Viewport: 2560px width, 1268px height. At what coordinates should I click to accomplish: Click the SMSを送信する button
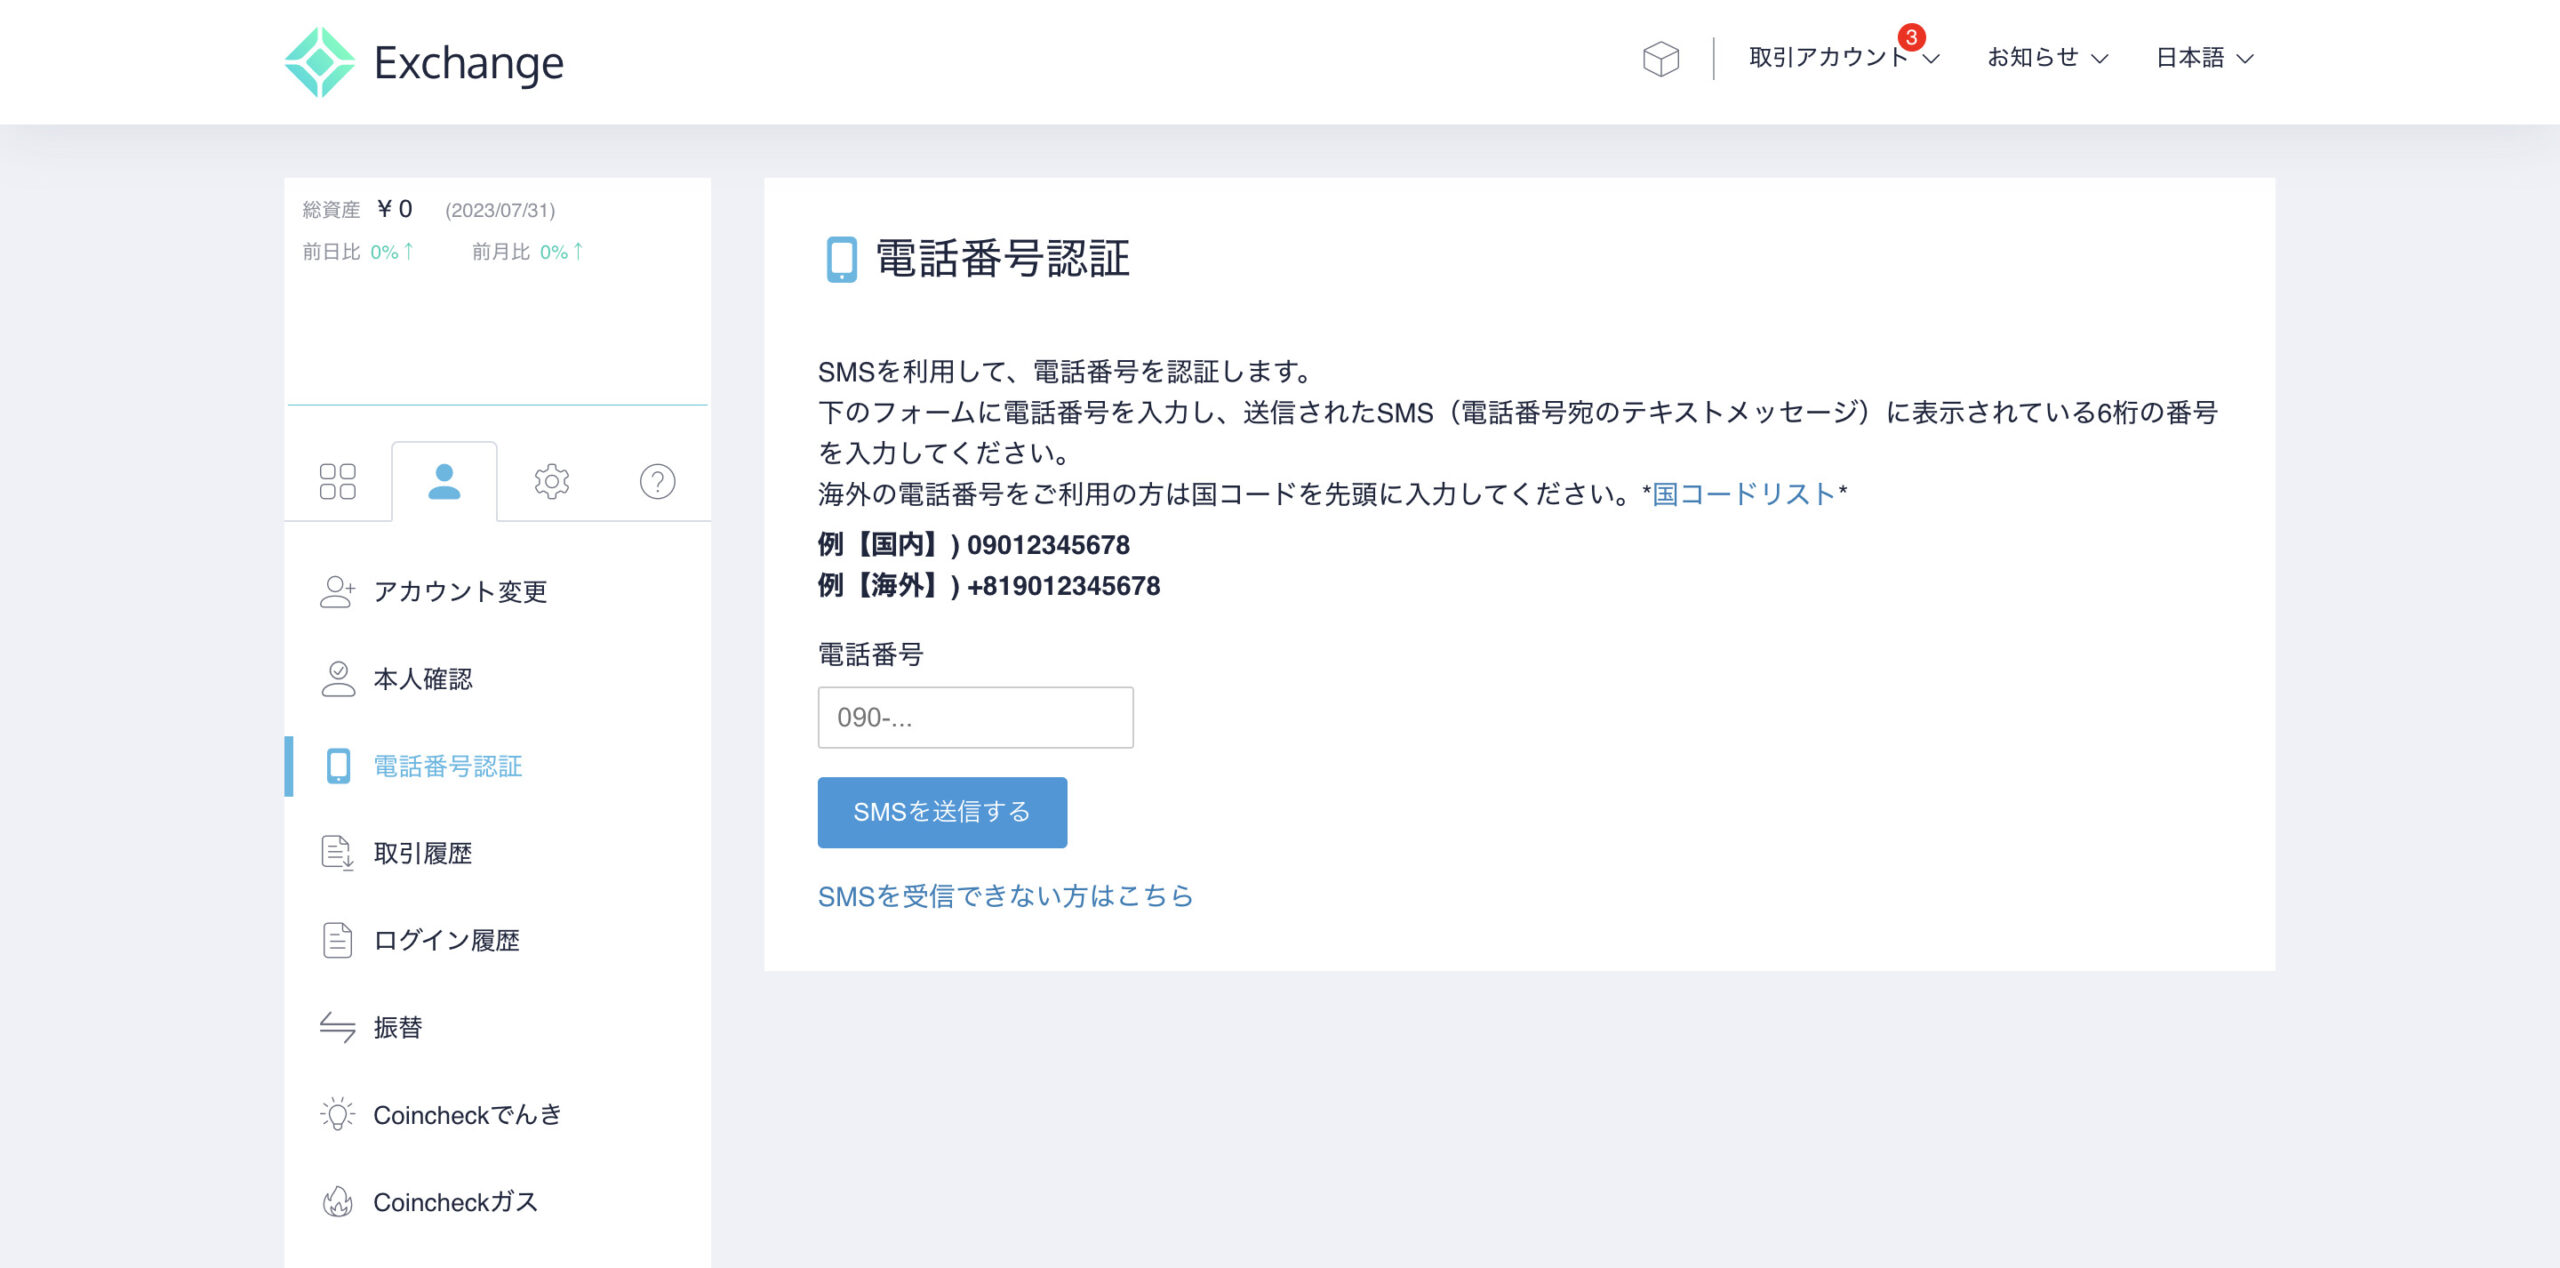pyautogui.click(x=942, y=812)
